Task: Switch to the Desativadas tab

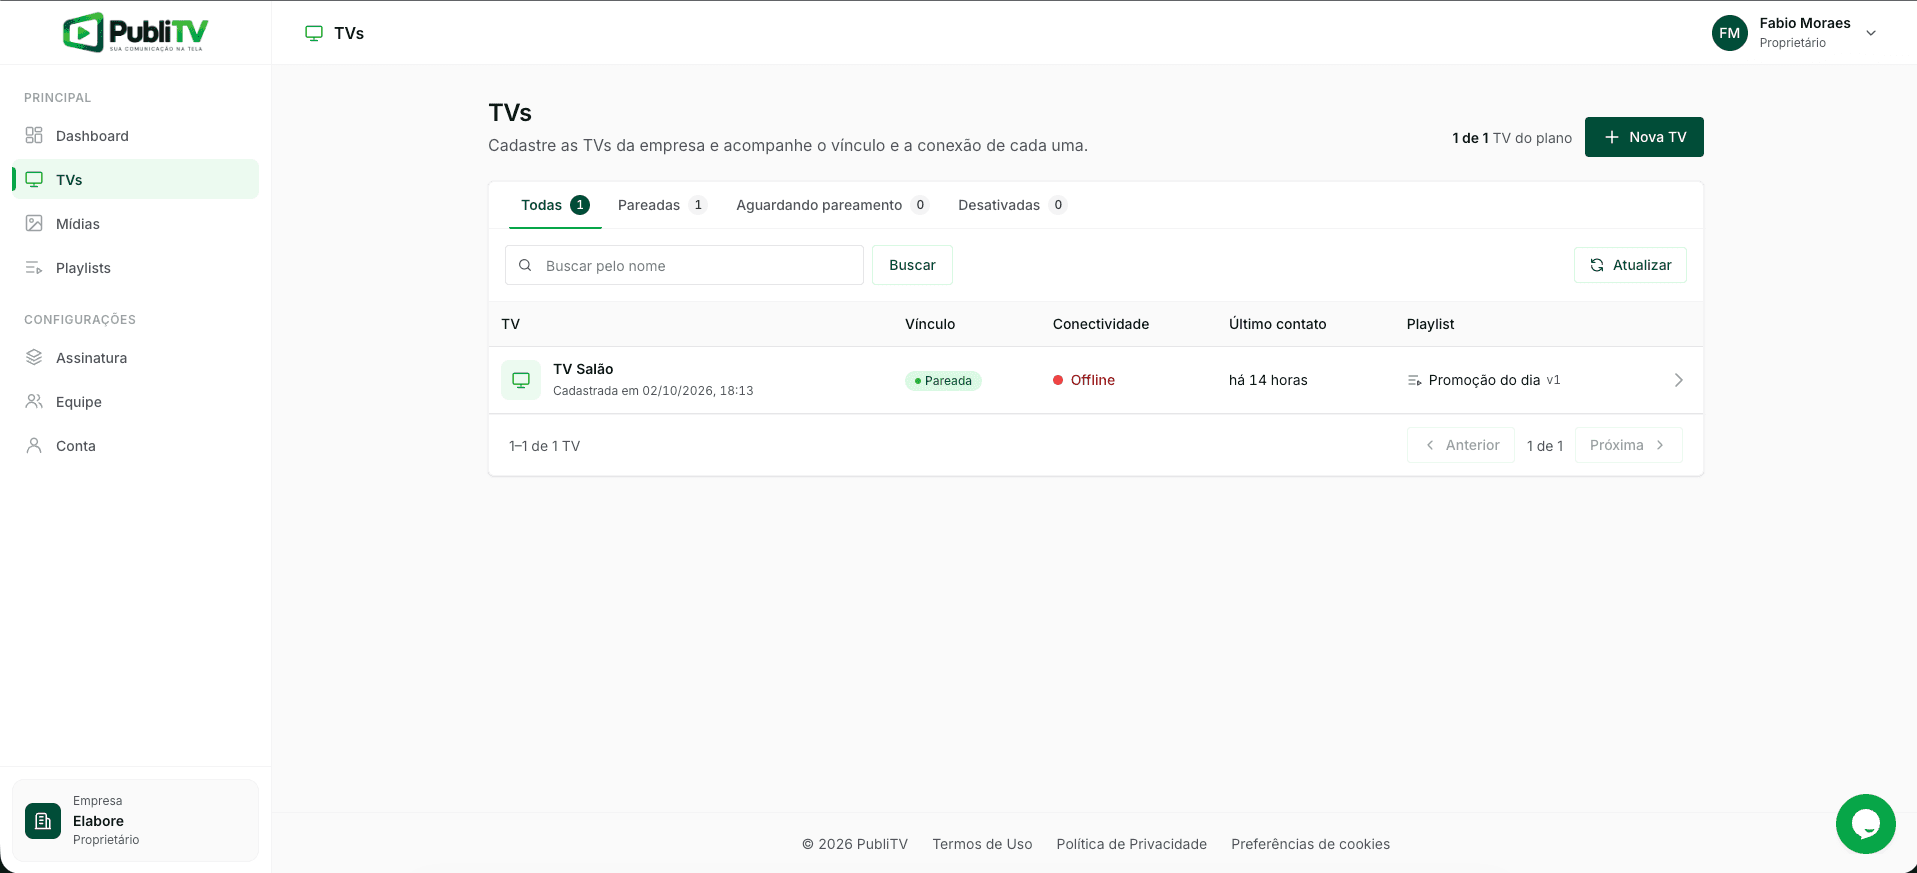Action: pyautogui.click(x=1012, y=205)
